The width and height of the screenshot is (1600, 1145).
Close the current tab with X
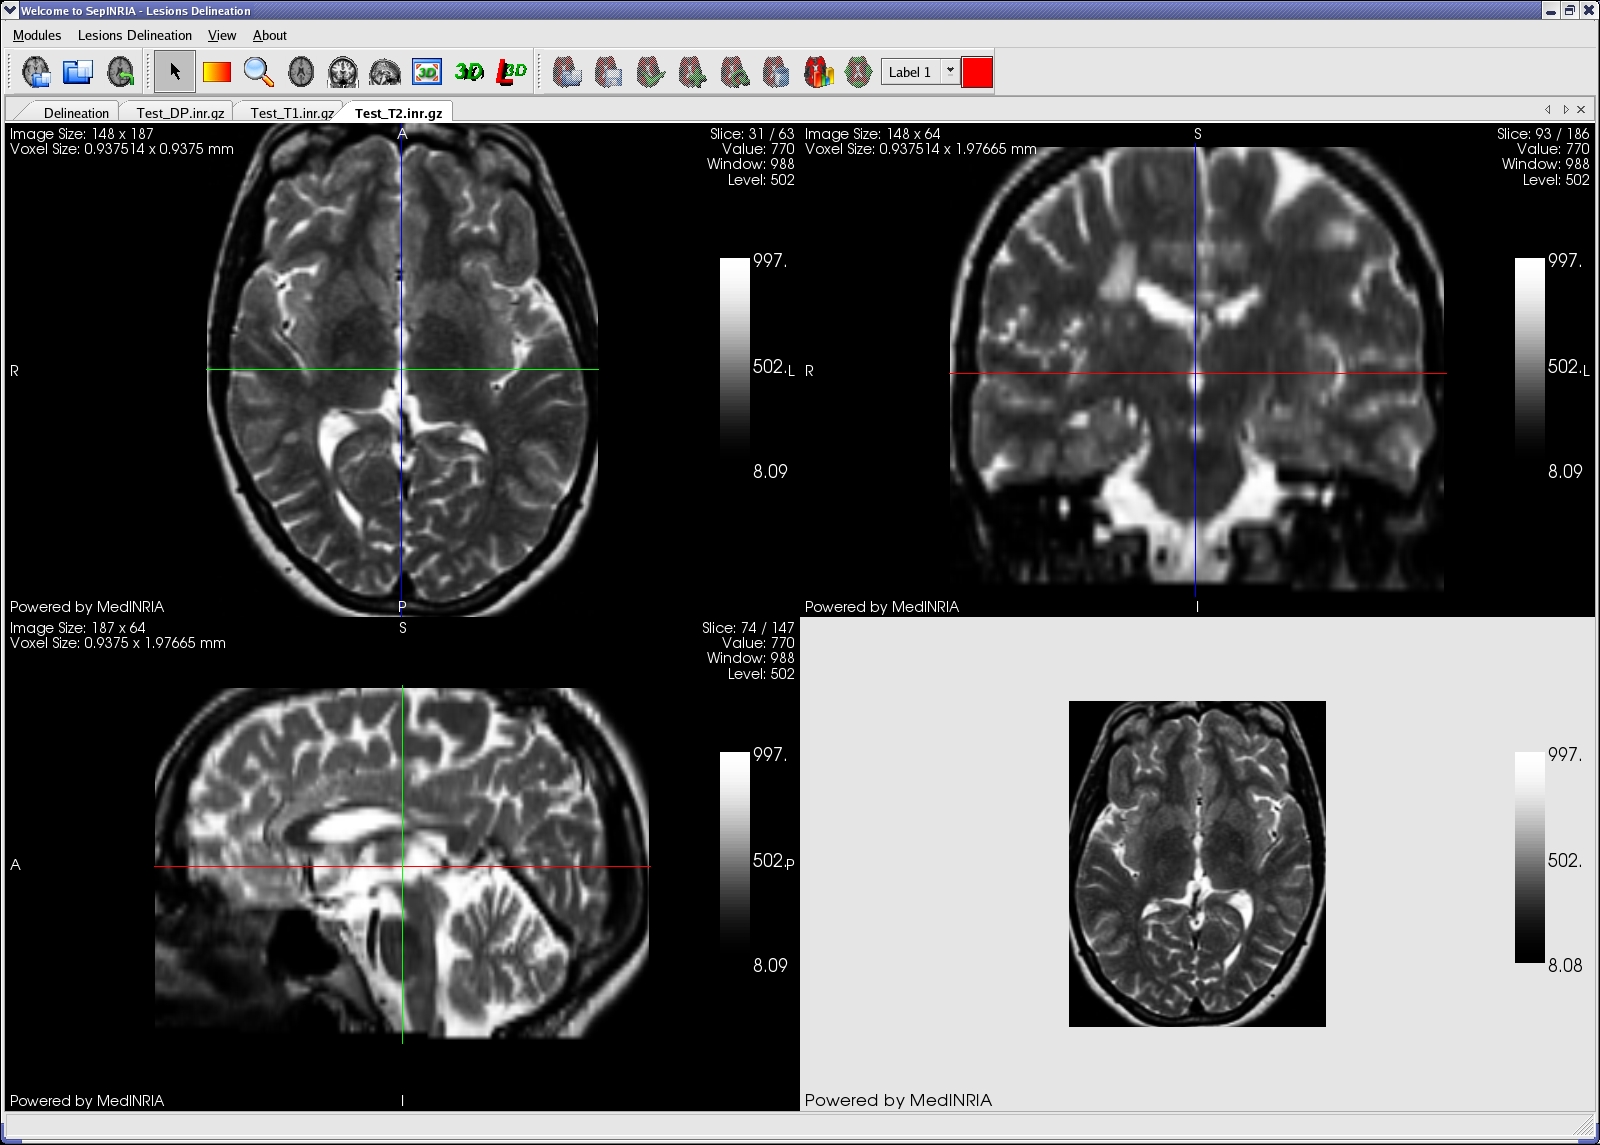(x=1581, y=110)
